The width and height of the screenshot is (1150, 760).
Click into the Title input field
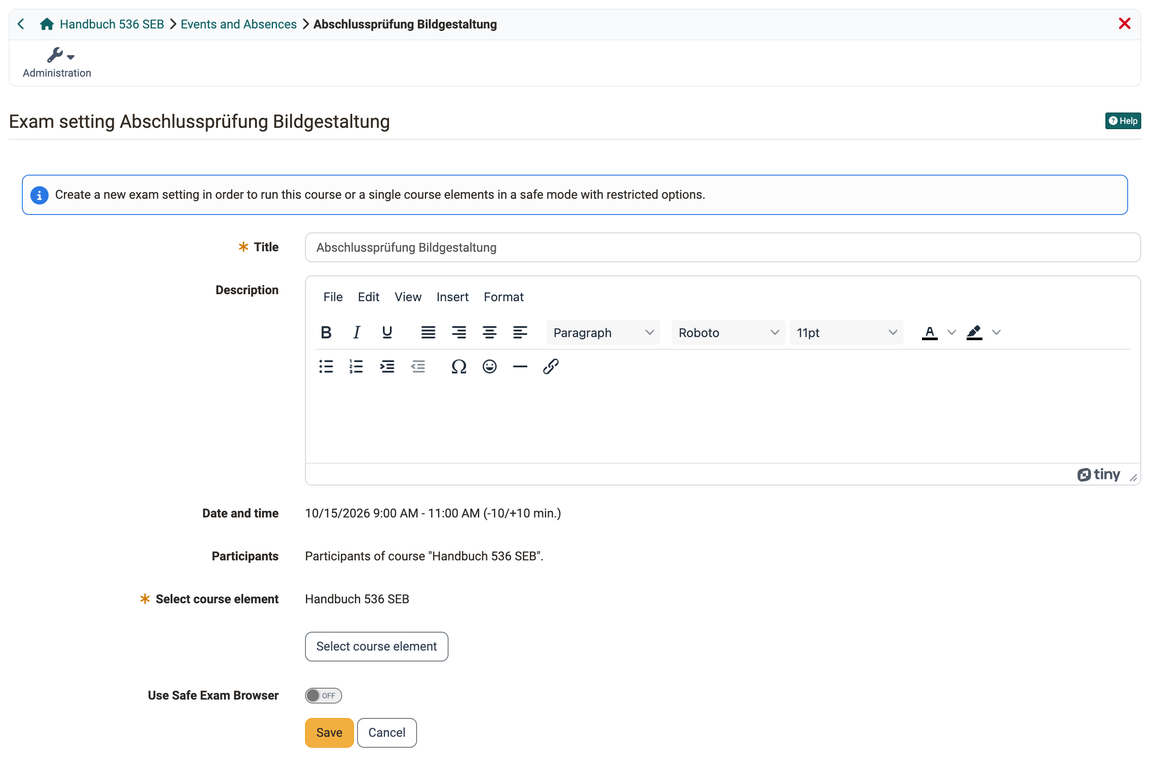click(x=722, y=247)
